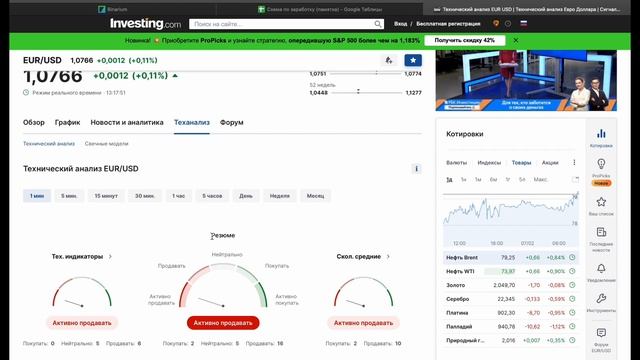Select the 30 мин timeframe

pyautogui.click(x=144, y=196)
